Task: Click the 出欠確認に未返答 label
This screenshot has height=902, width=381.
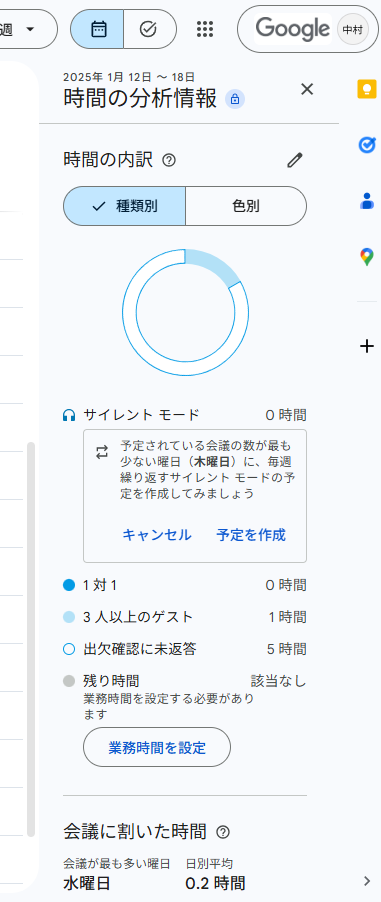Action: 140,649
